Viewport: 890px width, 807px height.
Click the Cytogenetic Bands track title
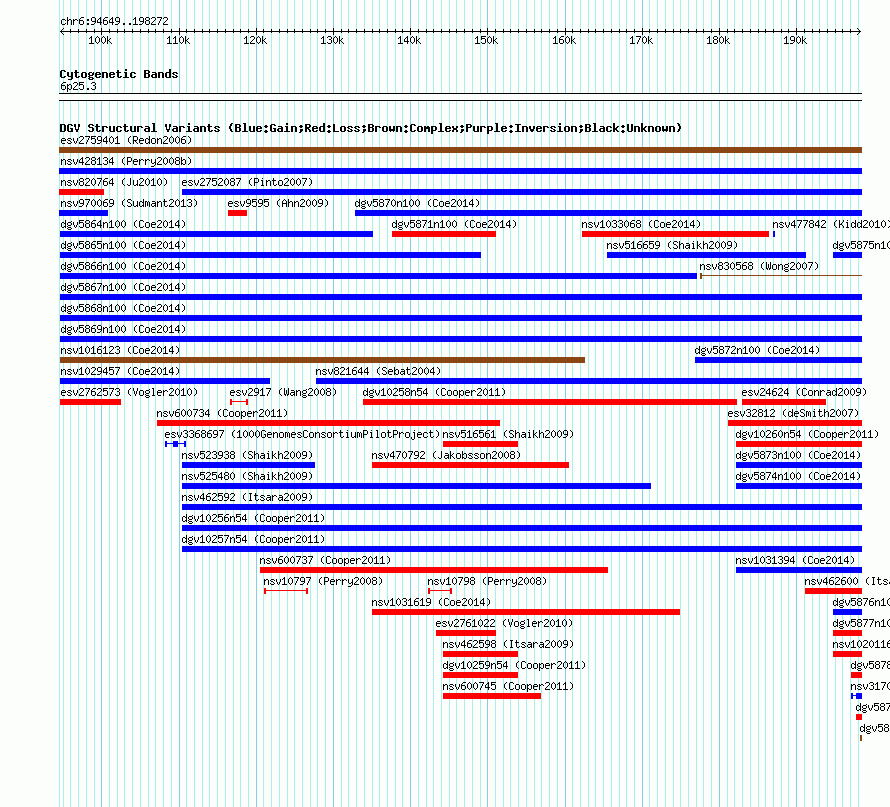[x=119, y=74]
